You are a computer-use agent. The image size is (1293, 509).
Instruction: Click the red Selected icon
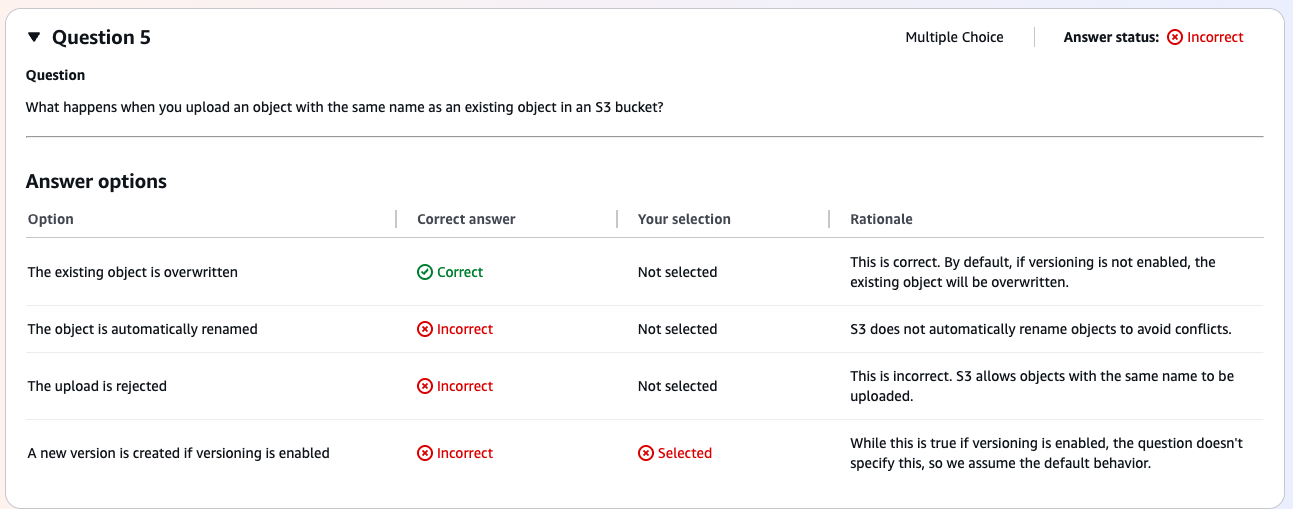[x=646, y=453]
